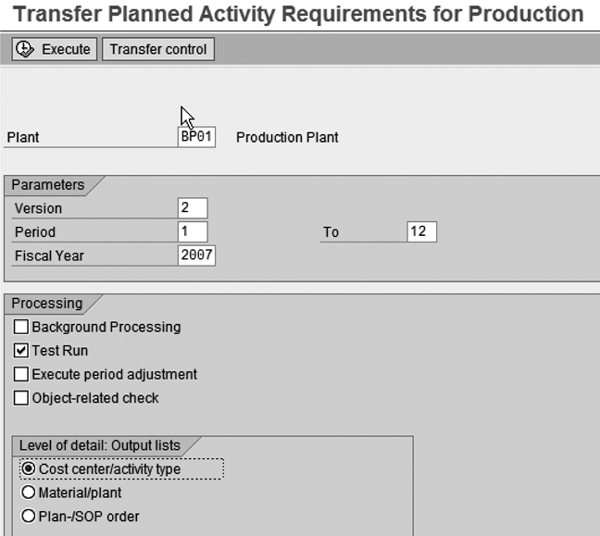Viewport: 600px width, 536px height.
Task: Click the Level of detail: Output lists header
Action: (x=108, y=445)
